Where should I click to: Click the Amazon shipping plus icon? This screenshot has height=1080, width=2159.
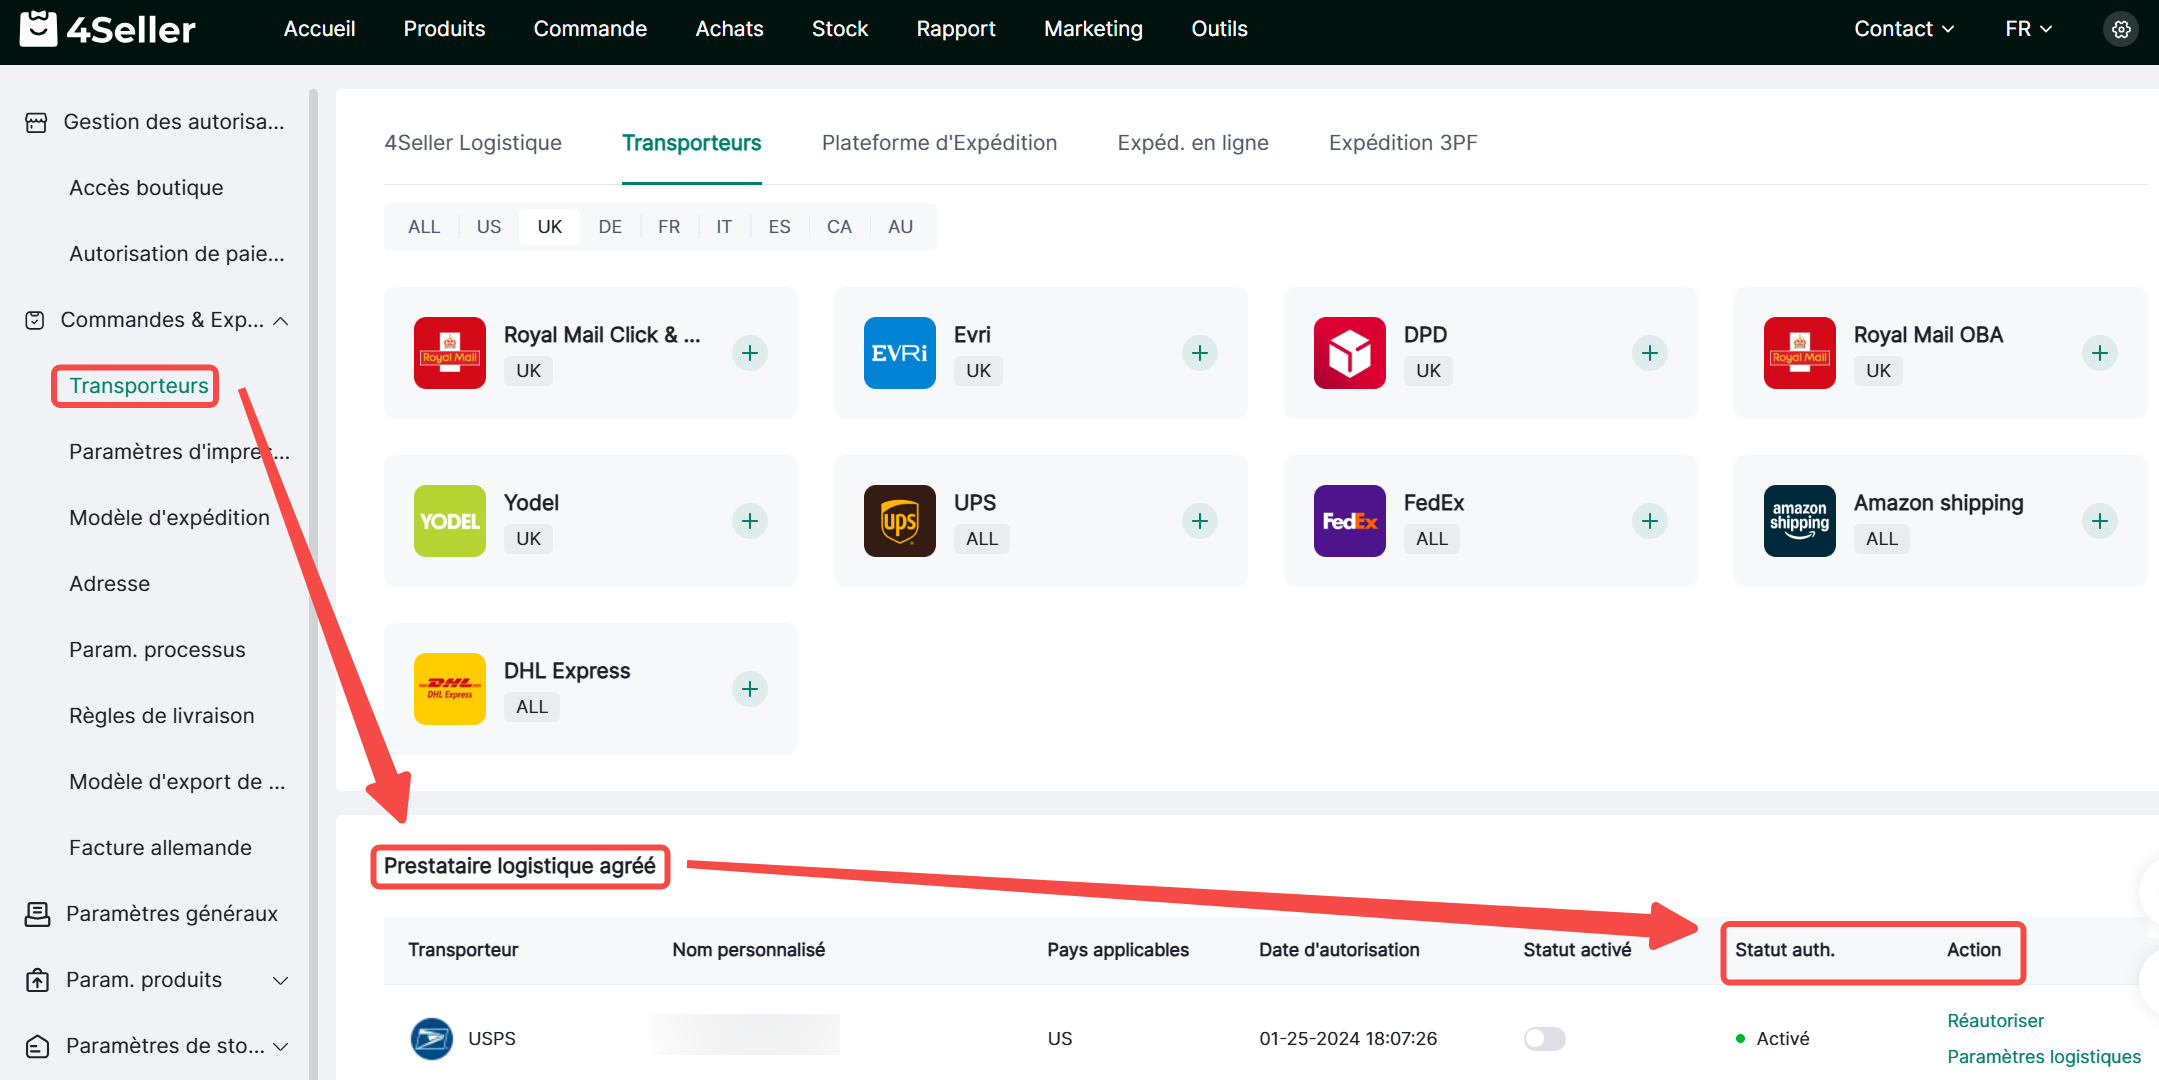(x=2099, y=521)
